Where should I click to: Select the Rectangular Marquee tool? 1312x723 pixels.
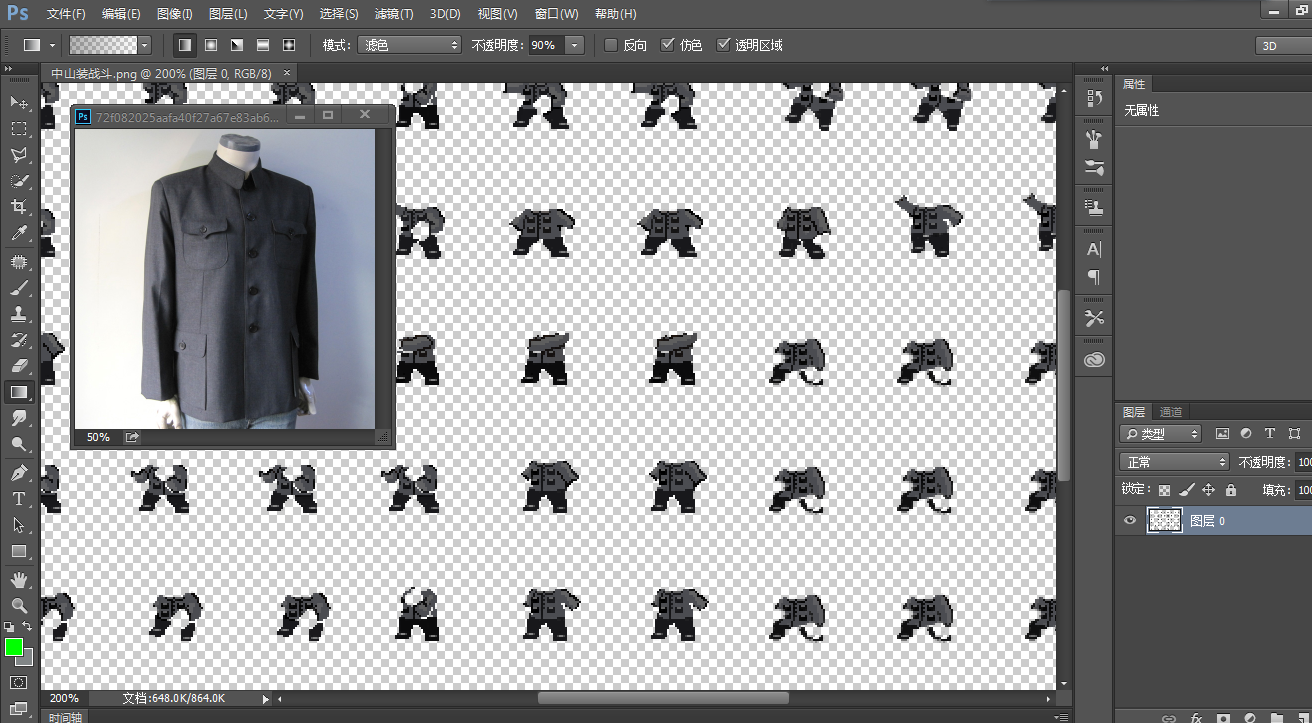point(19,129)
